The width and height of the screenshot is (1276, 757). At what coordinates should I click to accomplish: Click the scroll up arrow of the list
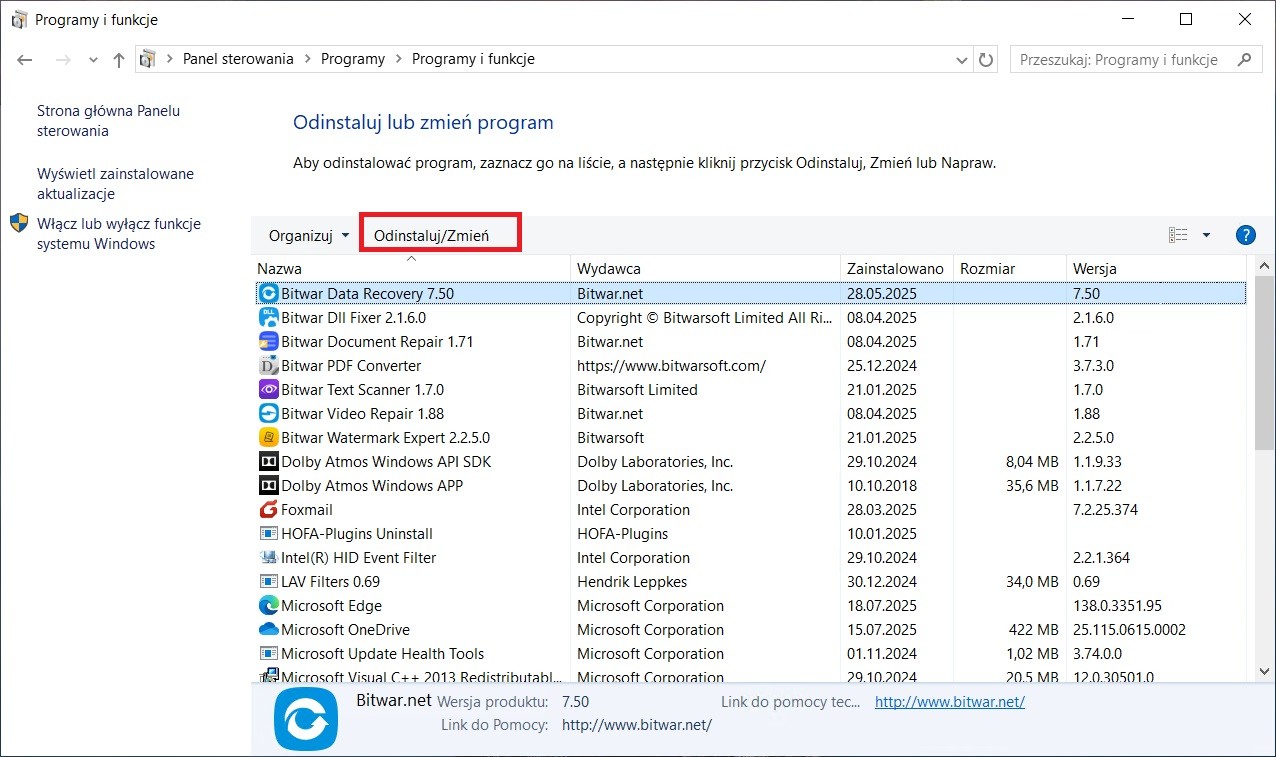tap(1265, 267)
